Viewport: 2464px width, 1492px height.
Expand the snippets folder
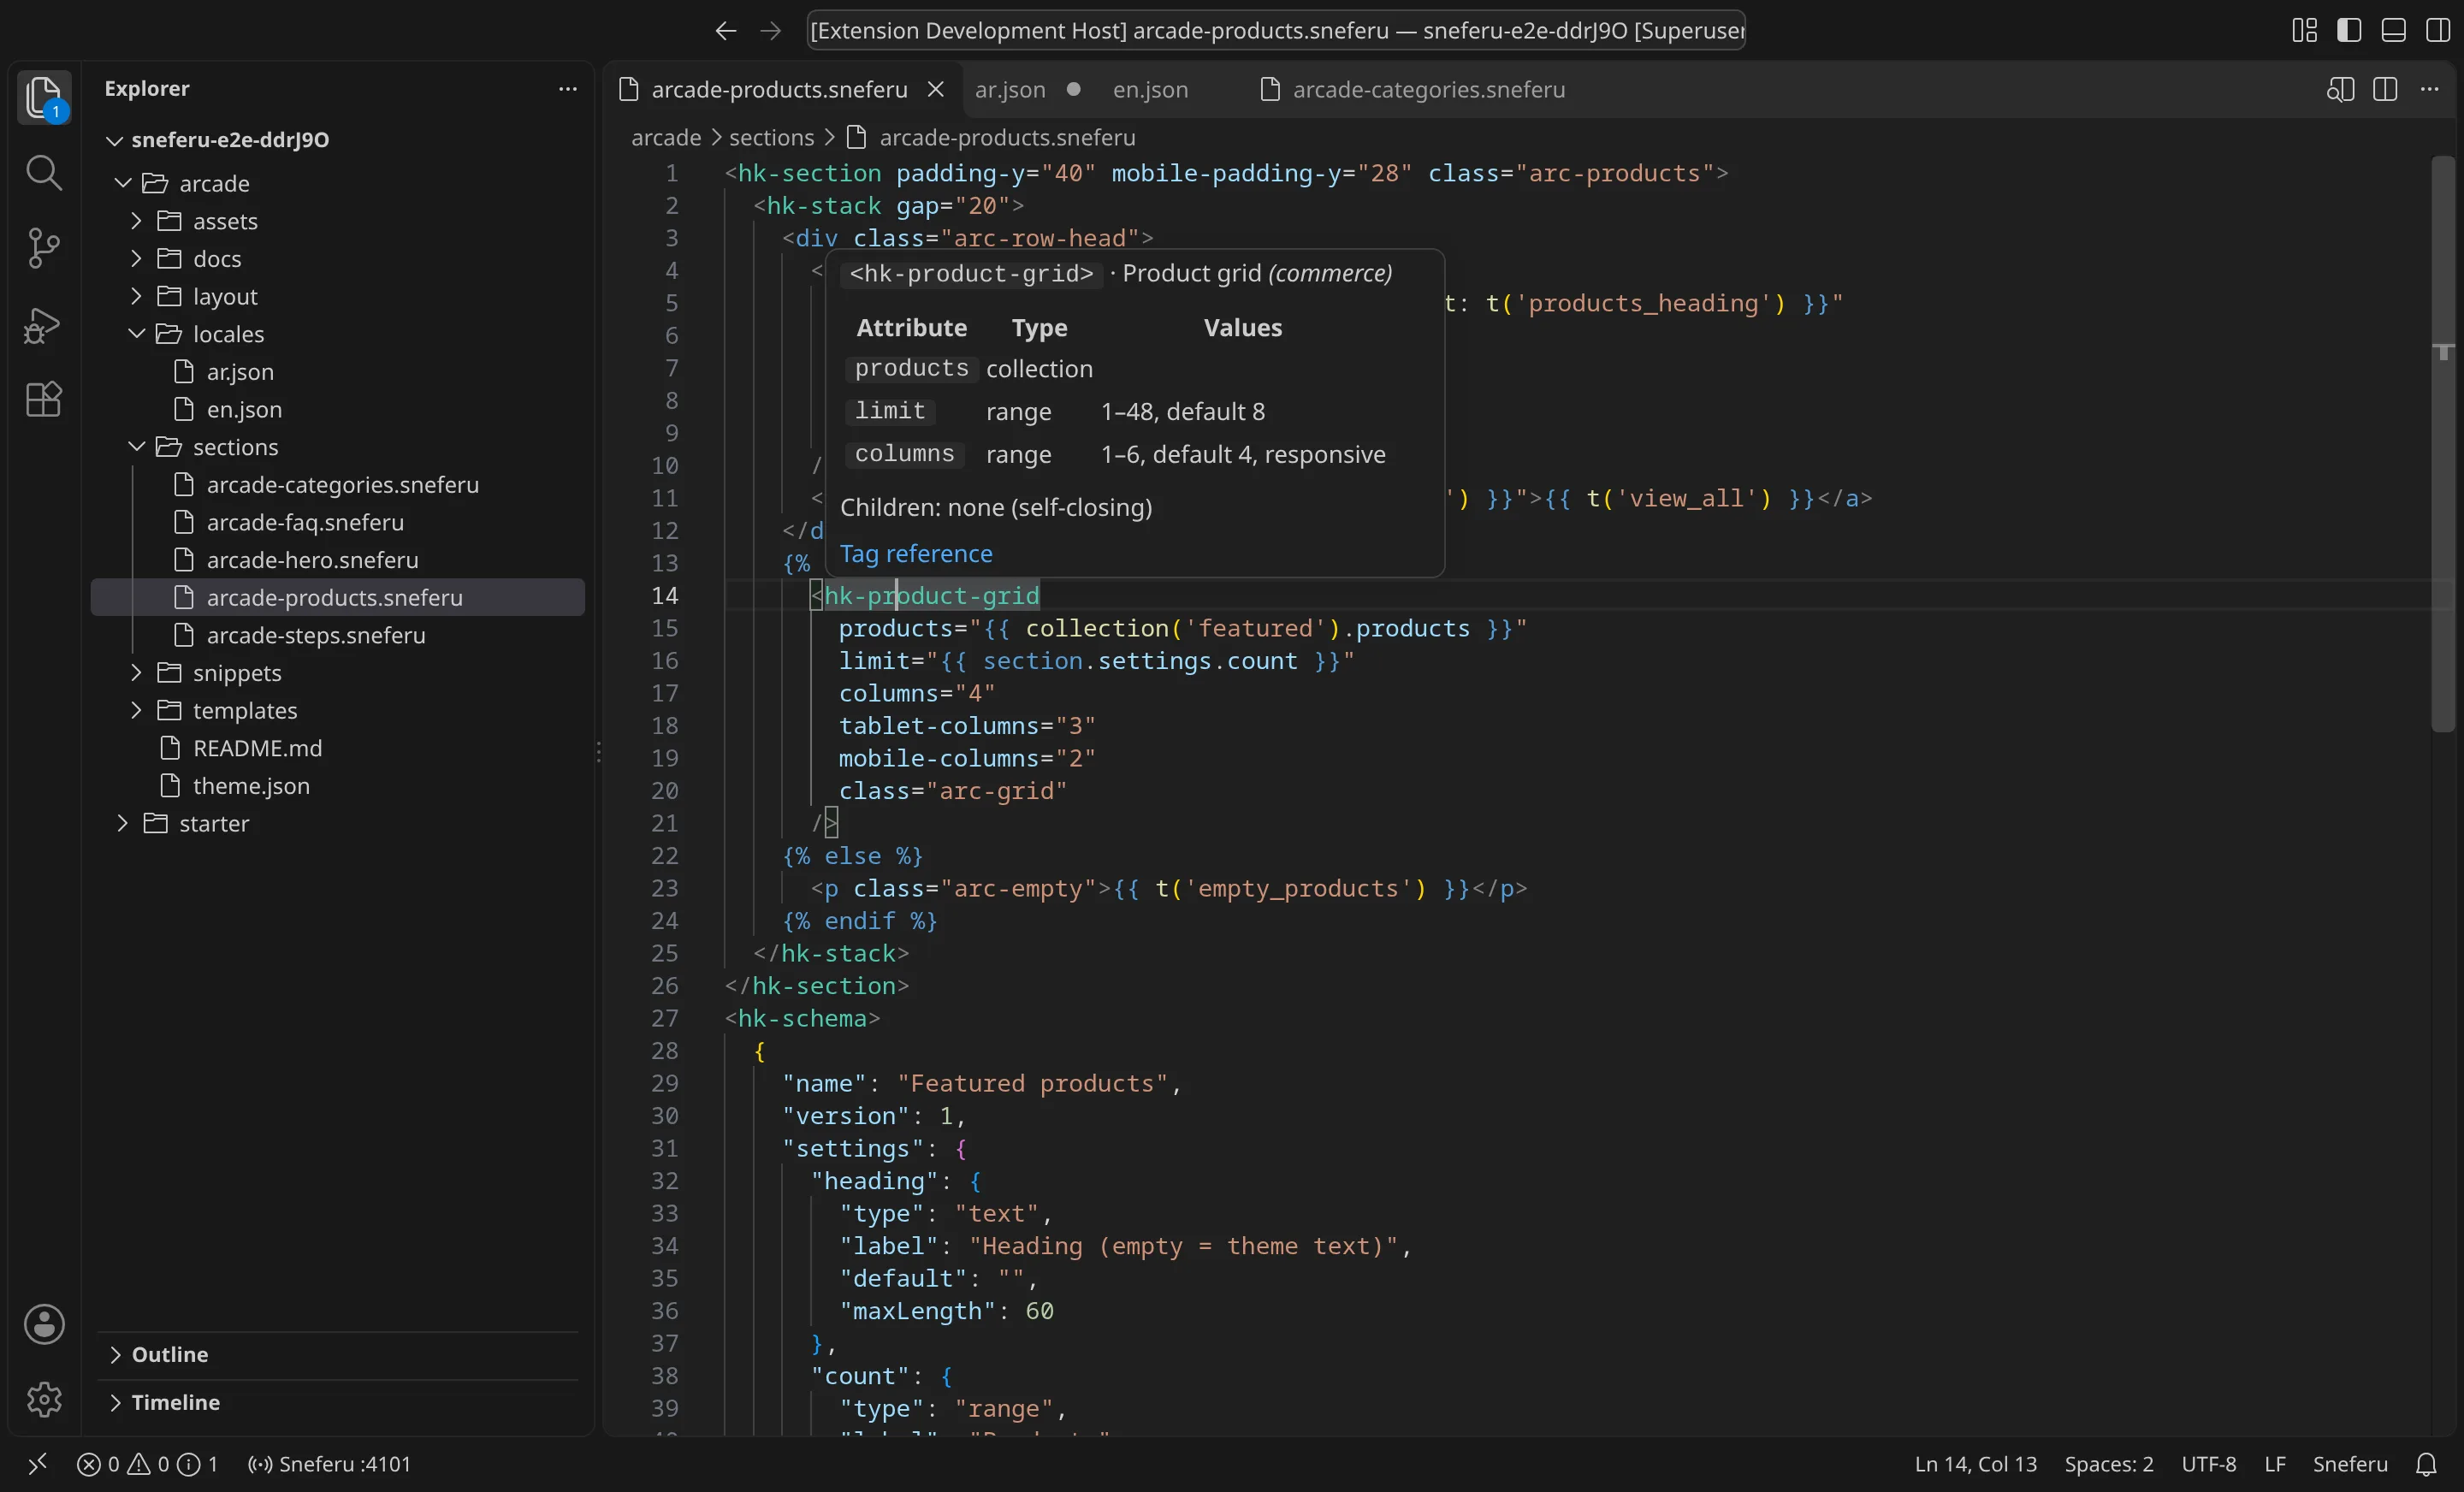[338, 673]
